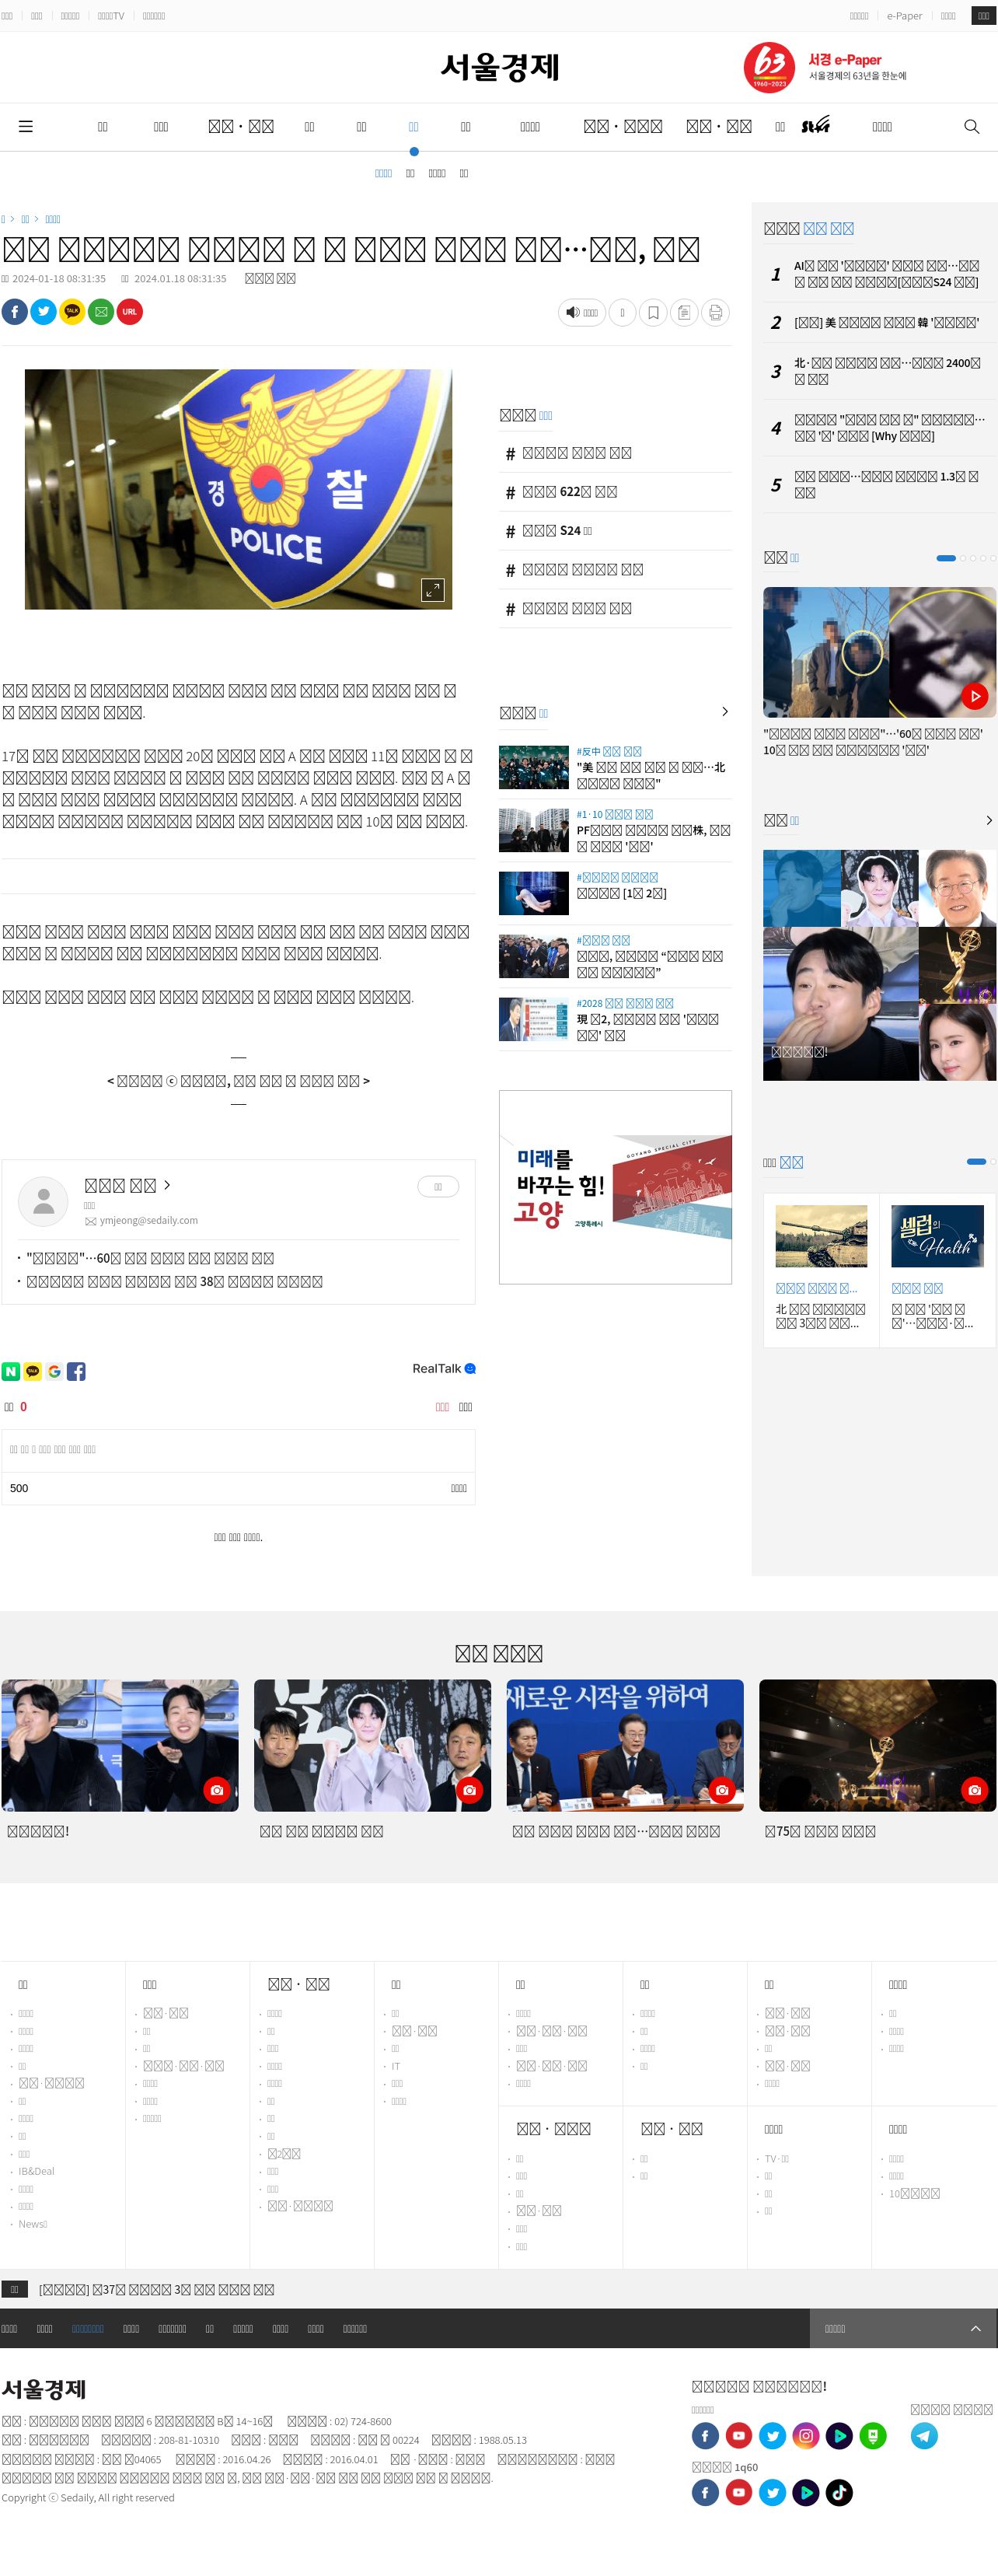
Task: Select the highlighted blue sub-navigation tab
Action: point(383,174)
